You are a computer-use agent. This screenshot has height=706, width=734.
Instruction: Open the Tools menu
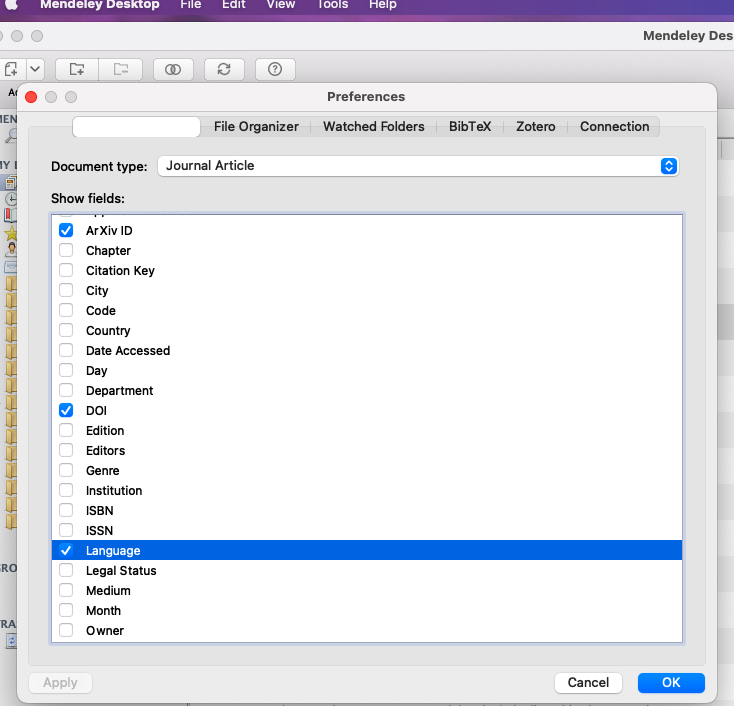click(x=332, y=5)
